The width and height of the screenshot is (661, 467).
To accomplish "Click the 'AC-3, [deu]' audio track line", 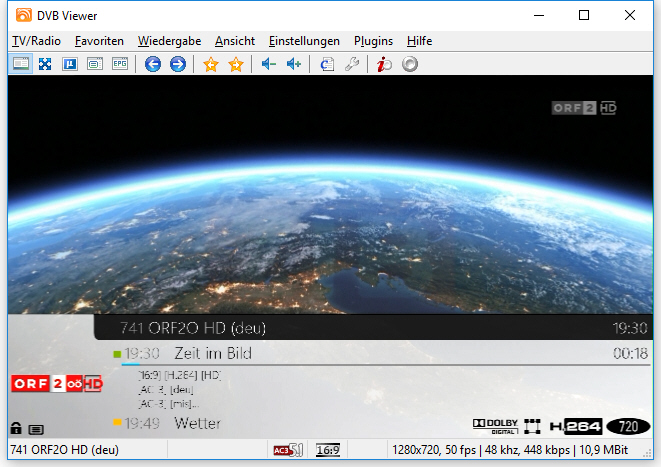I will point(166,389).
